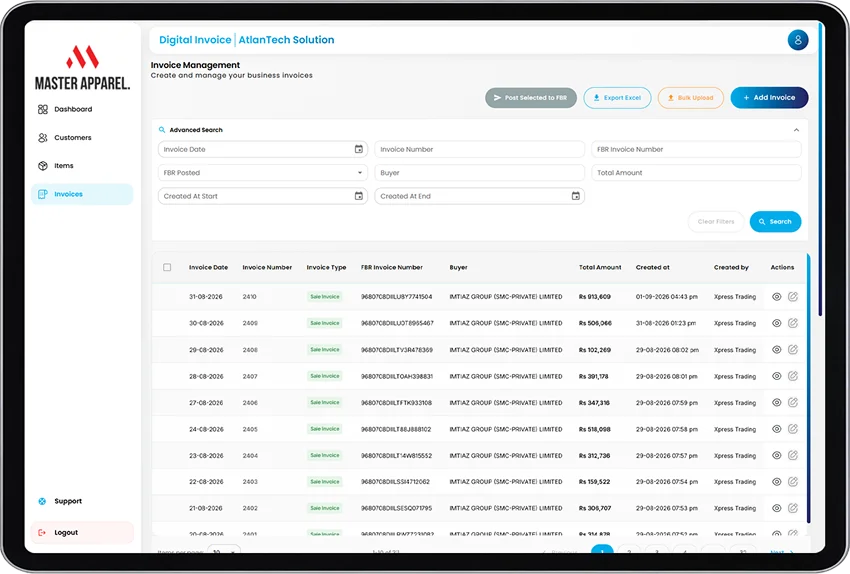This screenshot has height=574, width=850.
Task: Open Items in the sidebar
Action: tap(56, 166)
